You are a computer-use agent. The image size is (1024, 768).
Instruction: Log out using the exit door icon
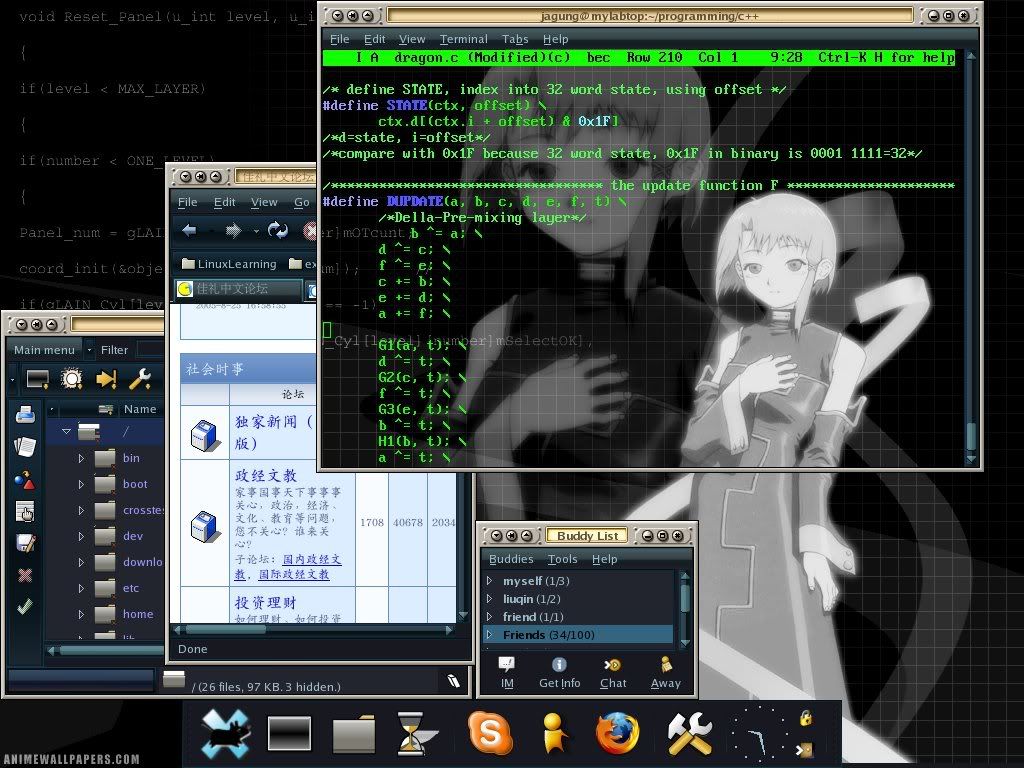coord(805,750)
